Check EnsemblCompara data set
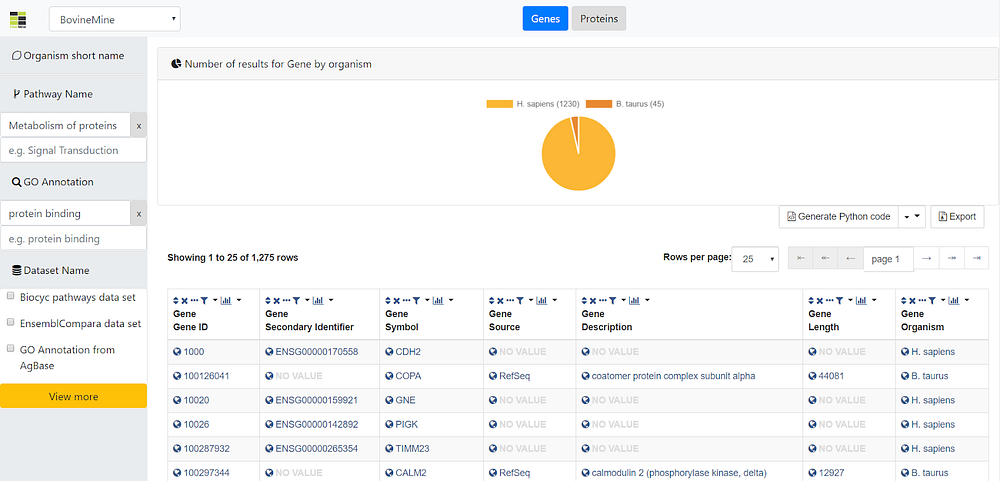Image resolution: width=1000 pixels, height=481 pixels. [11, 323]
